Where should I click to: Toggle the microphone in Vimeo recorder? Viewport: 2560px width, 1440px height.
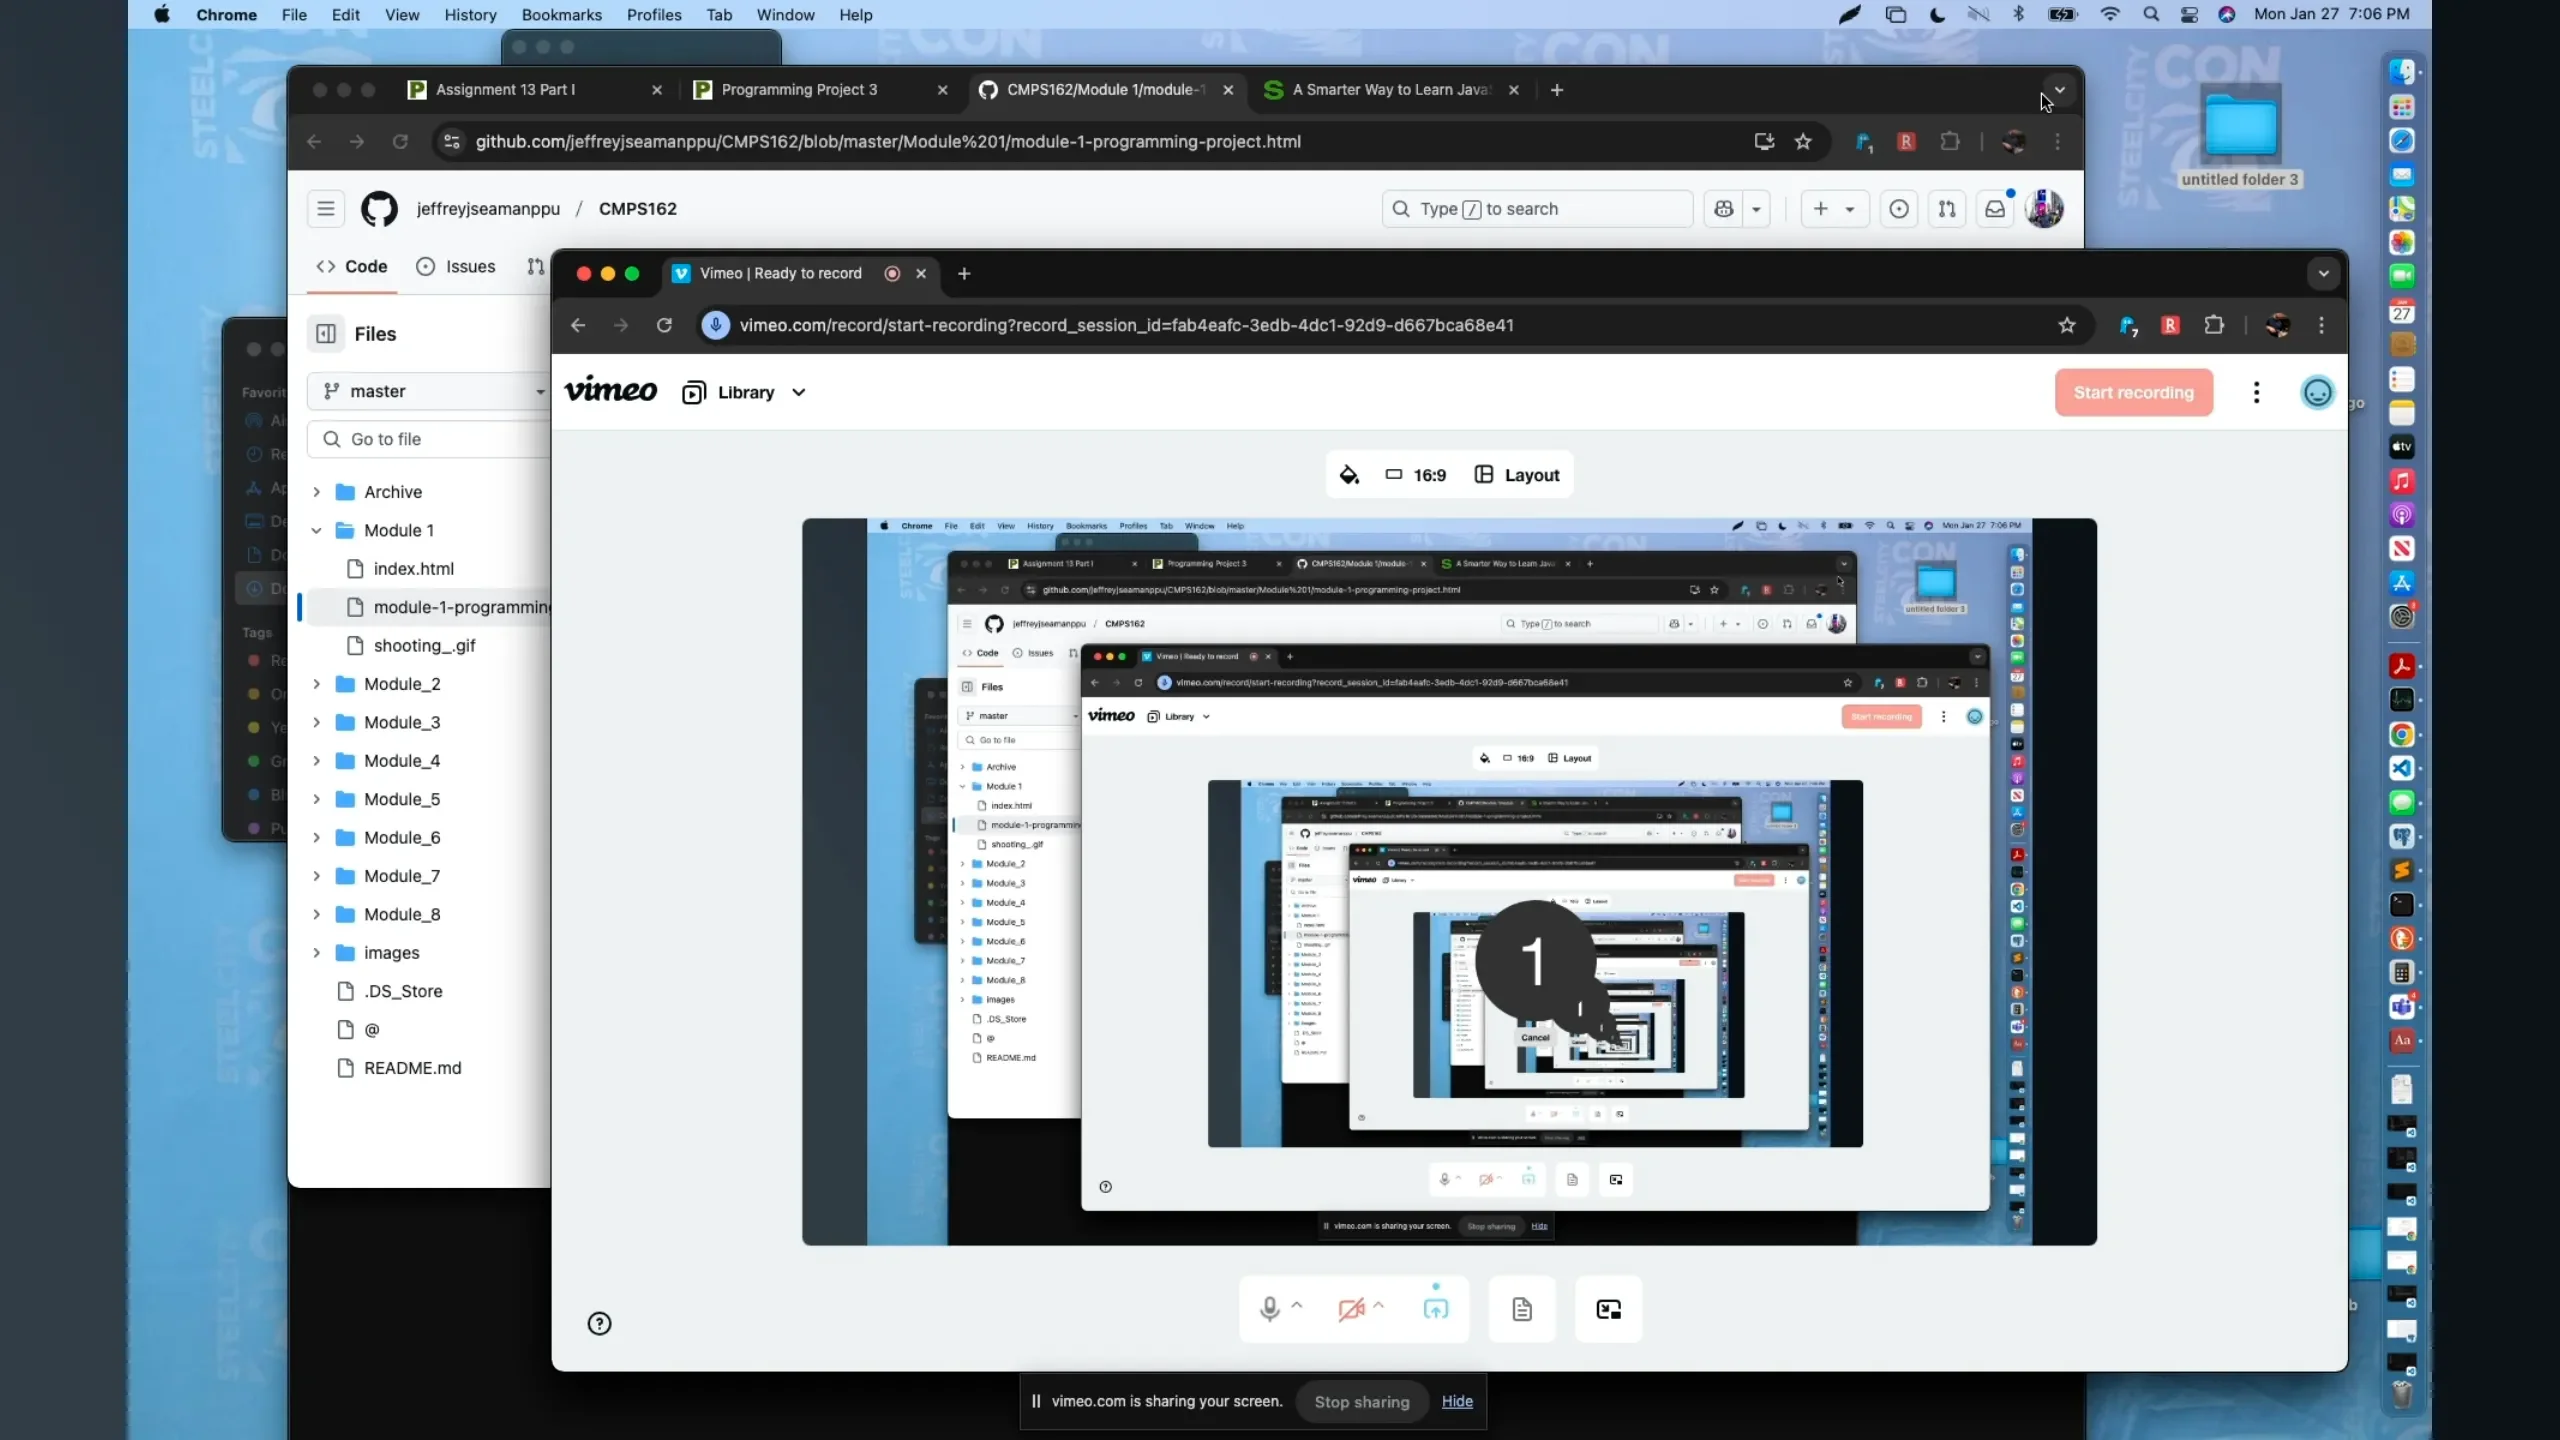[1269, 1309]
